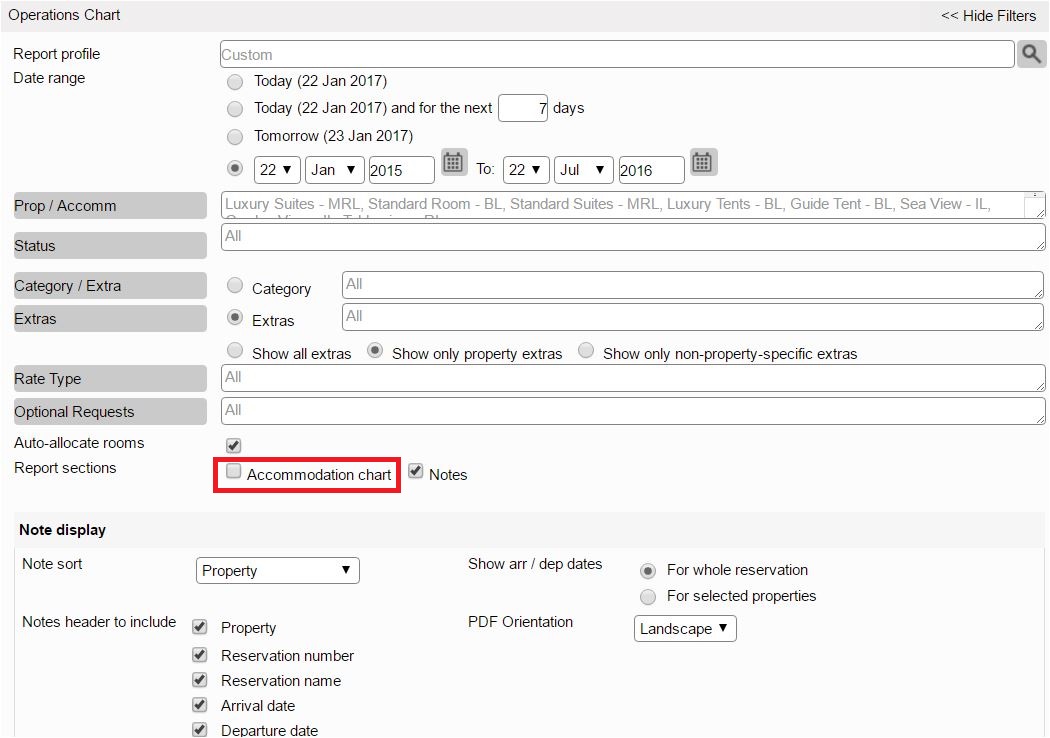This screenshot has width=1050, height=738.
Task: Select For whole reservation radio option
Action: [x=648, y=571]
